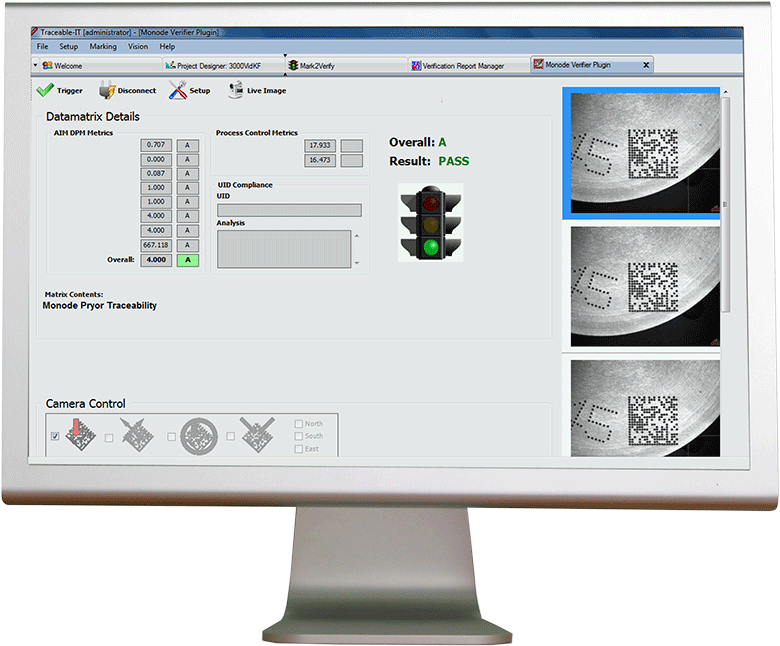Check the East checkbox

click(x=298, y=449)
